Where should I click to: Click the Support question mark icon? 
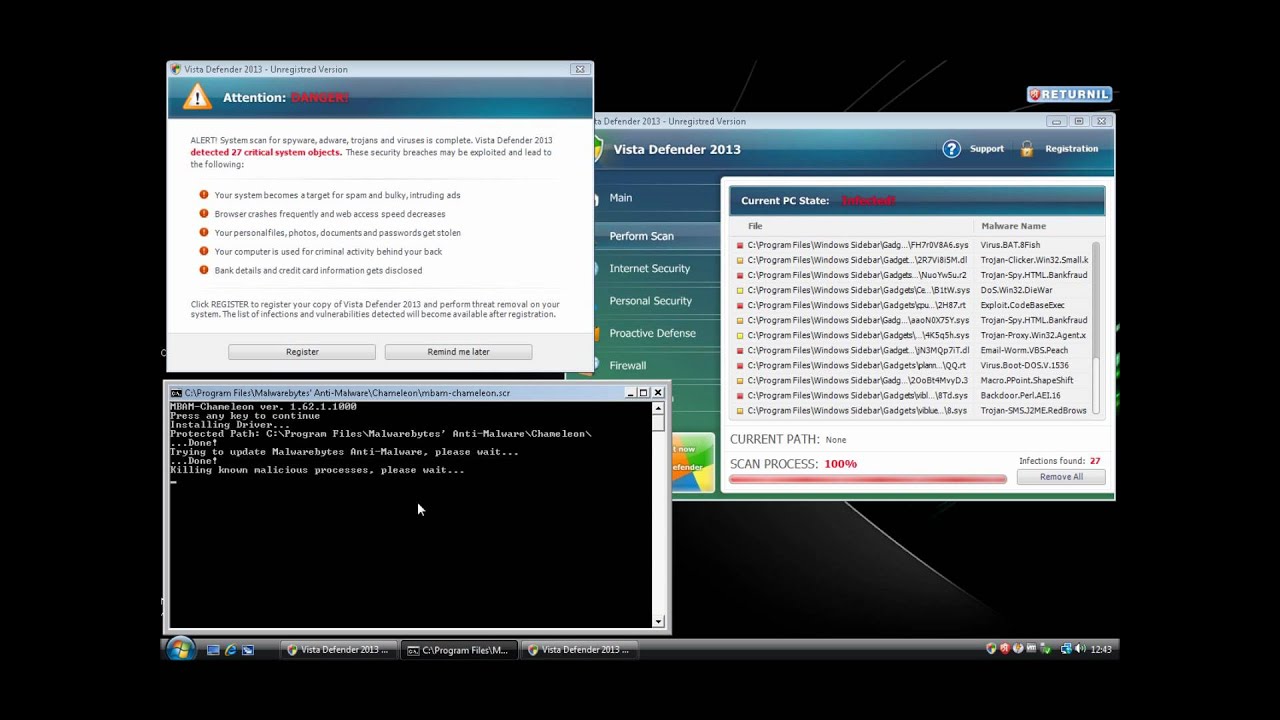[951, 149]
